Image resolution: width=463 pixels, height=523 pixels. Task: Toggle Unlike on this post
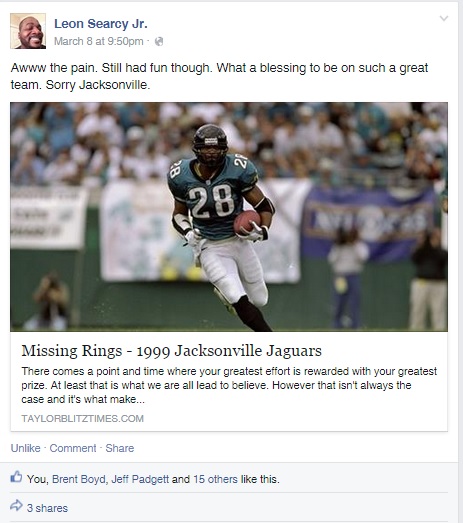click(25, 448)
